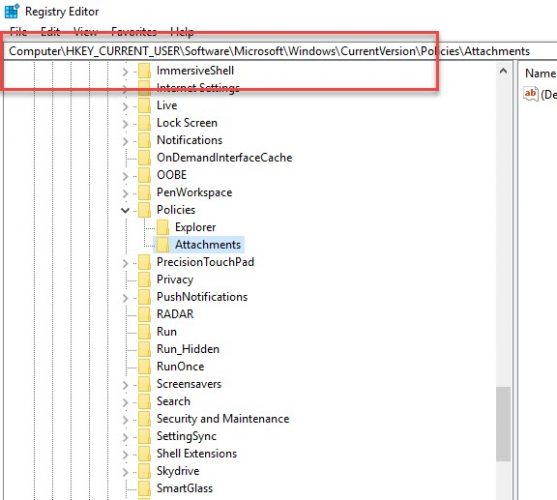This screenshot has height=500, width=557.
Task: Click the OnDemandInterfaceCache folder icon
Action: point(144,158)
